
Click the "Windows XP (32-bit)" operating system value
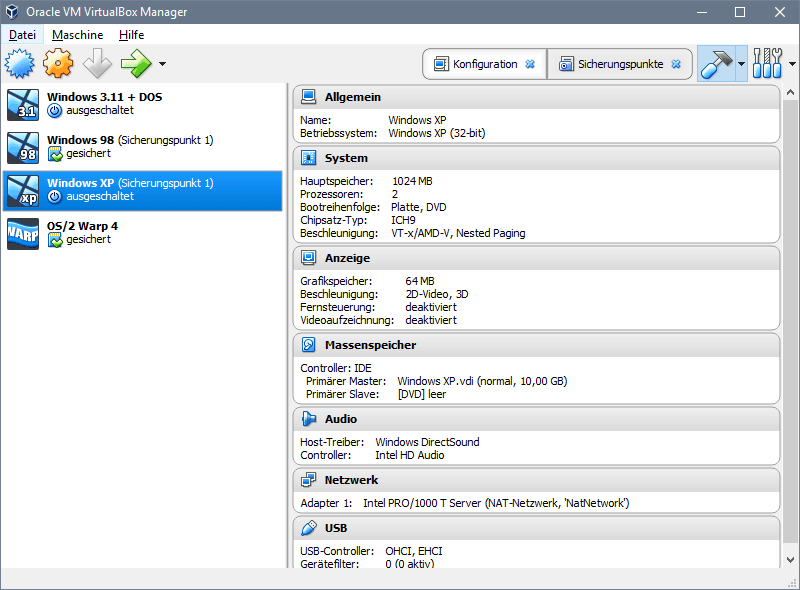[x=437, y=133]
